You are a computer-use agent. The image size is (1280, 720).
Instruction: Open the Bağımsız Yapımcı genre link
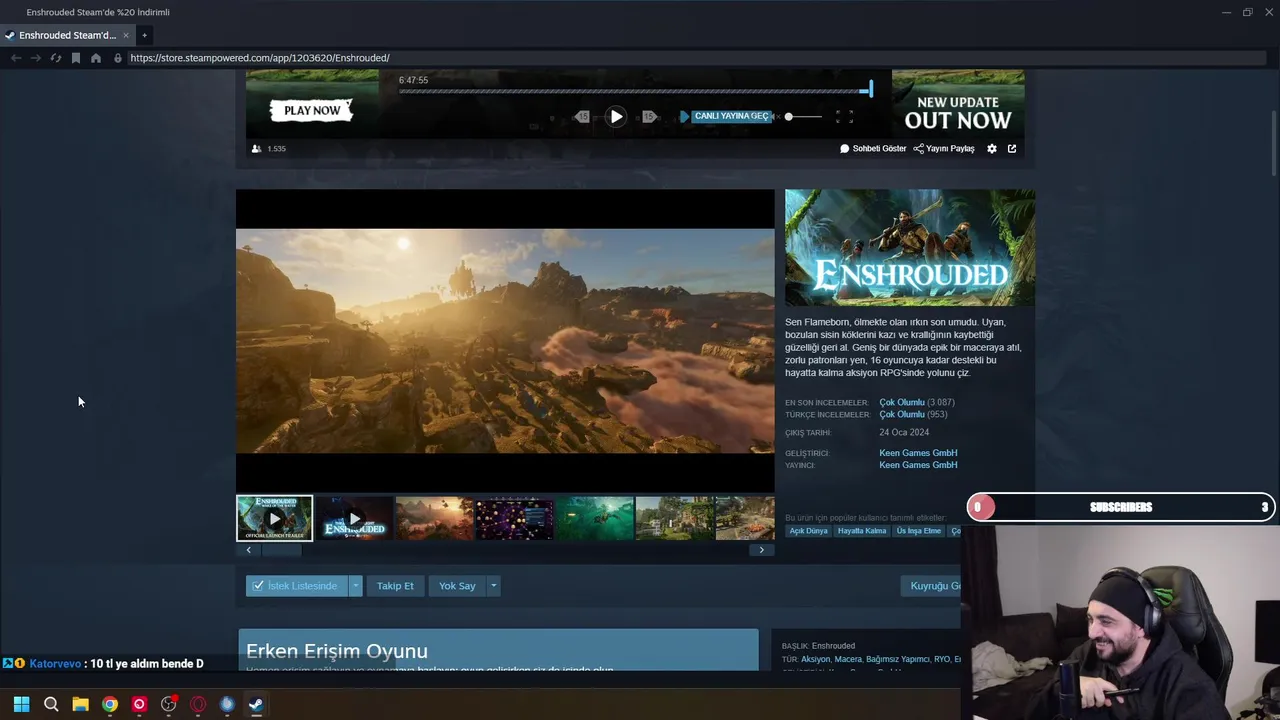(898, 659)
